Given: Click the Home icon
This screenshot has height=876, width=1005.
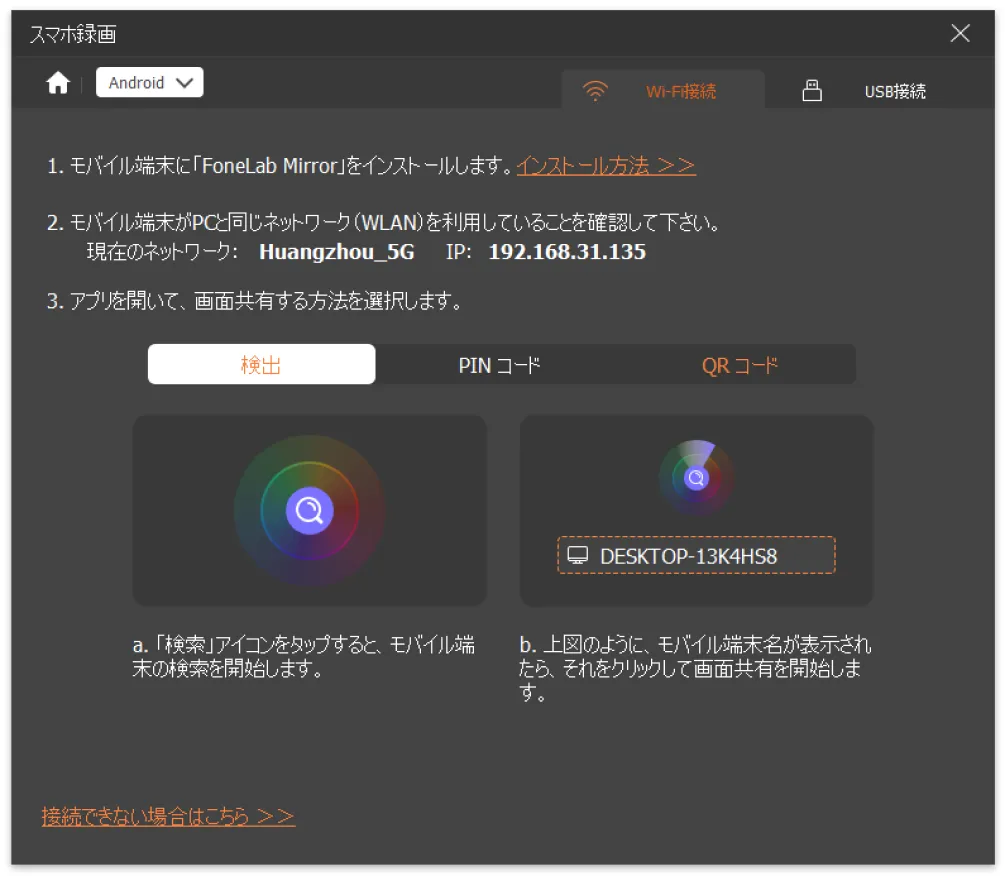Looking at the screenshot, I should (58, 83).
